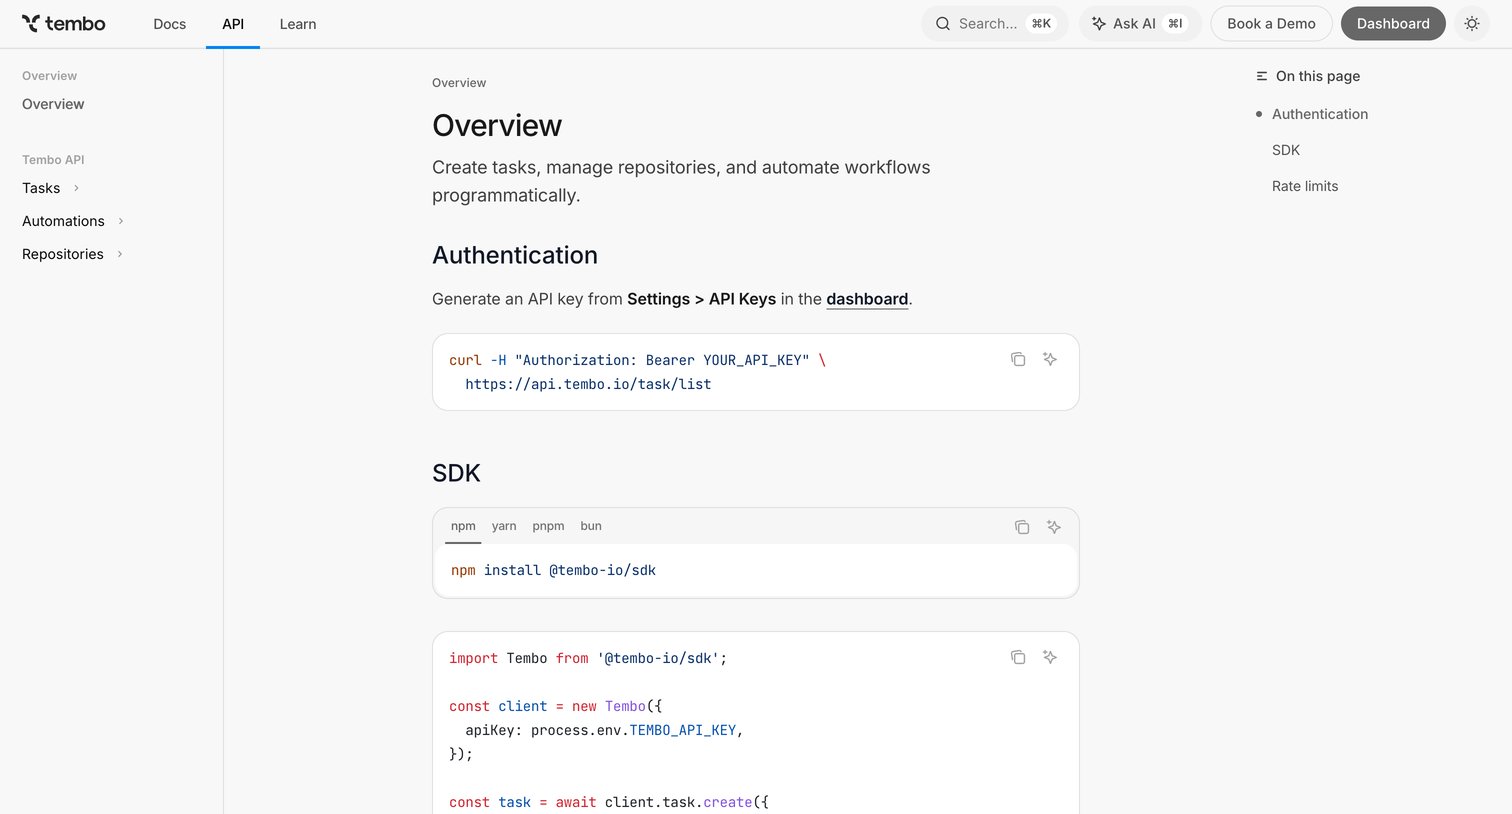Jump to Rate limits section
This screenshot has height=814, width=1512.
[x=1305, y=186]
